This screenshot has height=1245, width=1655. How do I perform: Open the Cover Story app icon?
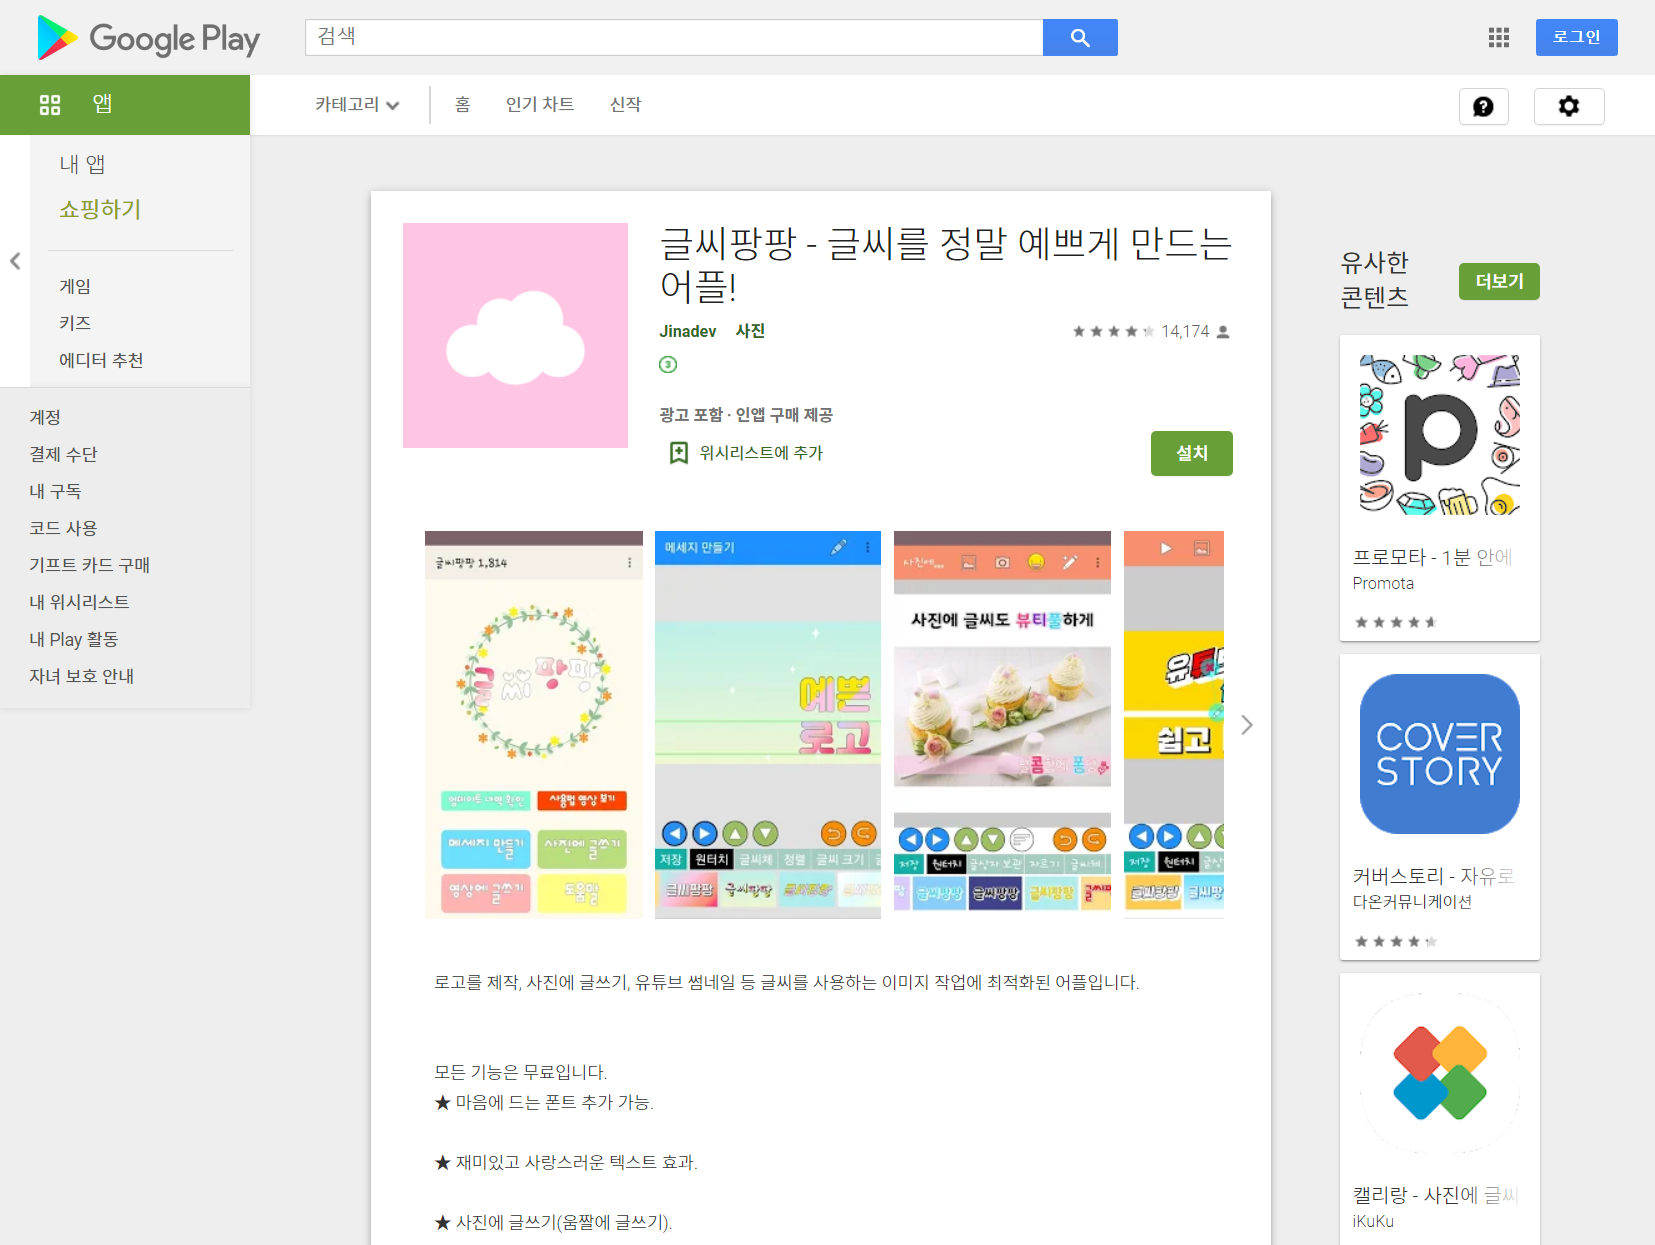click(1440, 754)
